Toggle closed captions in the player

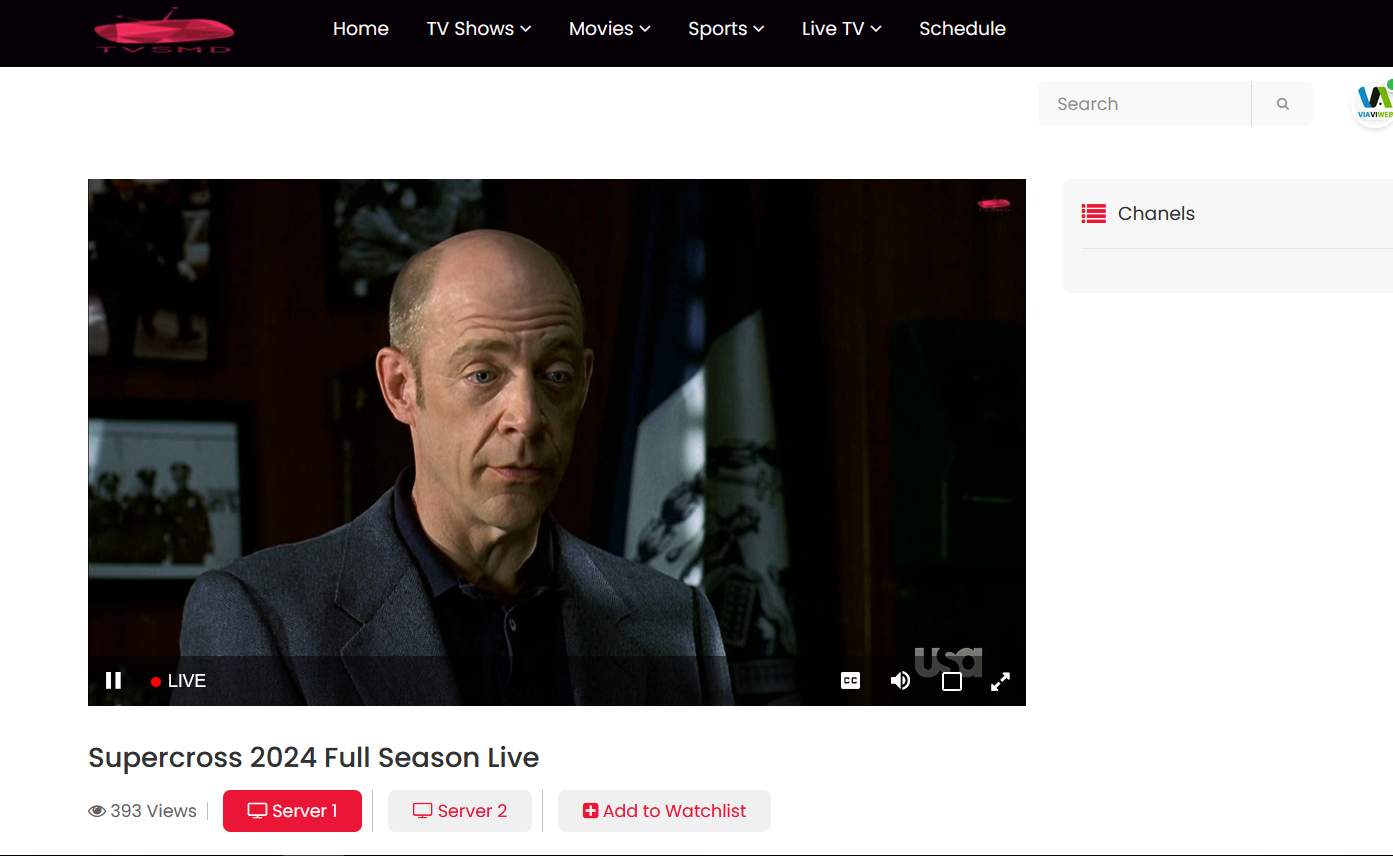tap(850, 681)
